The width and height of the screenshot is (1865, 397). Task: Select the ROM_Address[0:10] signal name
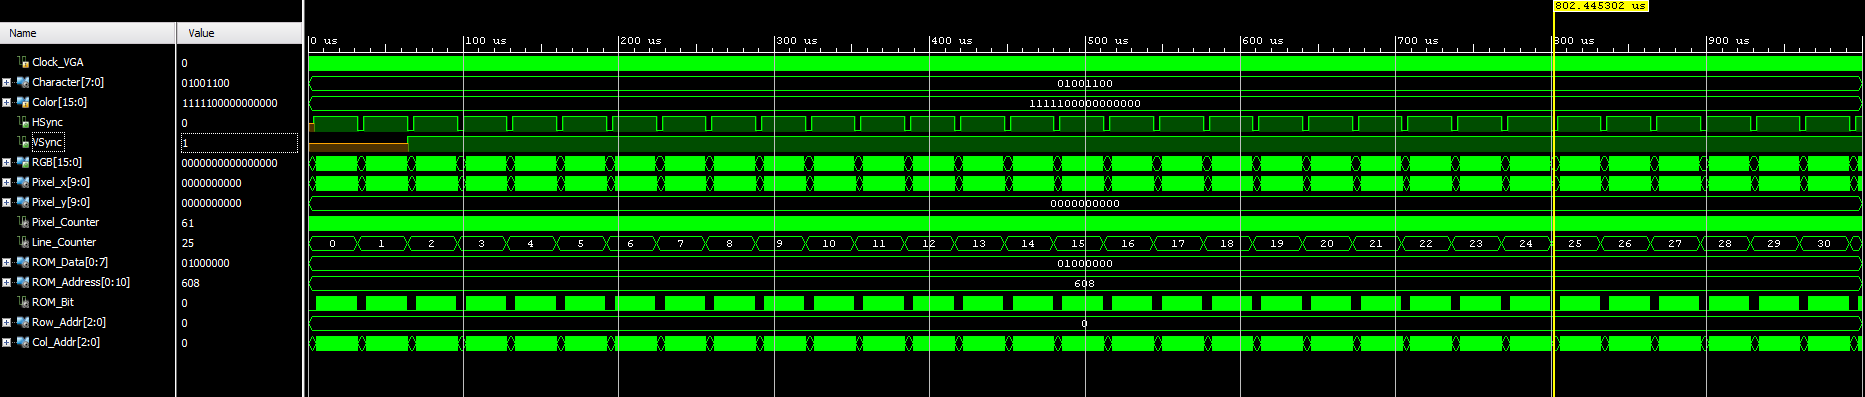click(x=81, y=282)
